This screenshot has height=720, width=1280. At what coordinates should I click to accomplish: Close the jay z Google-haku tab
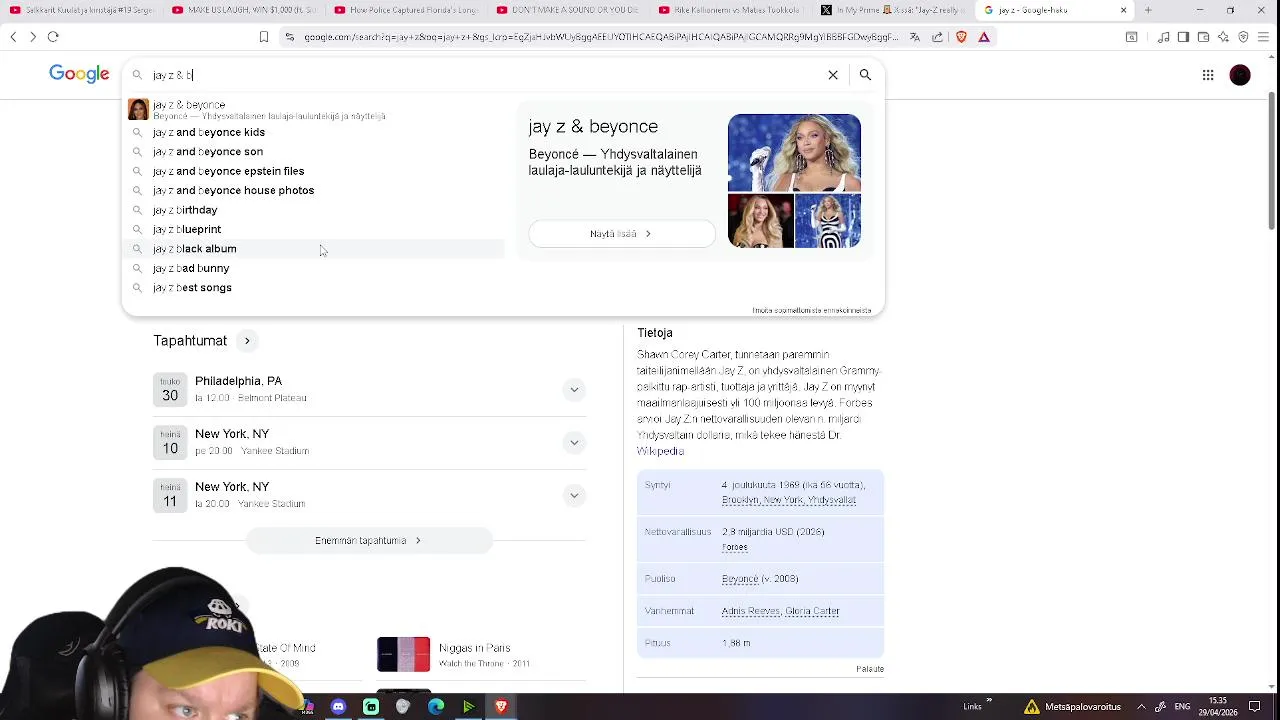pos(1123,10)
